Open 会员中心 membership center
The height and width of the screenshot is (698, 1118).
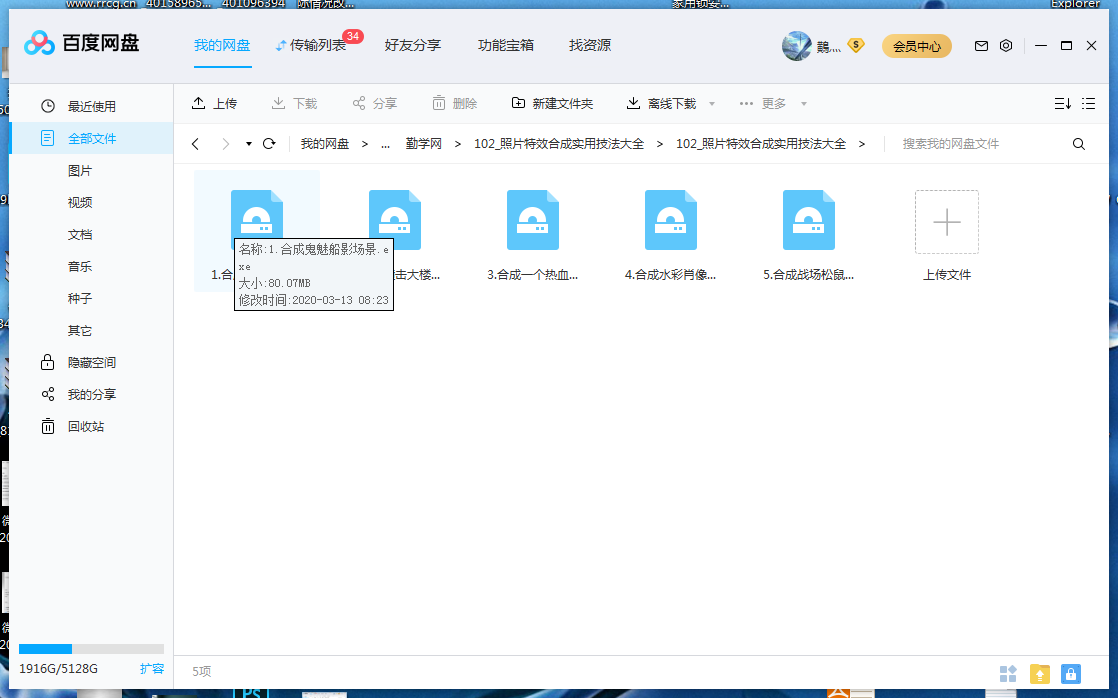click(x=917, y=46)
